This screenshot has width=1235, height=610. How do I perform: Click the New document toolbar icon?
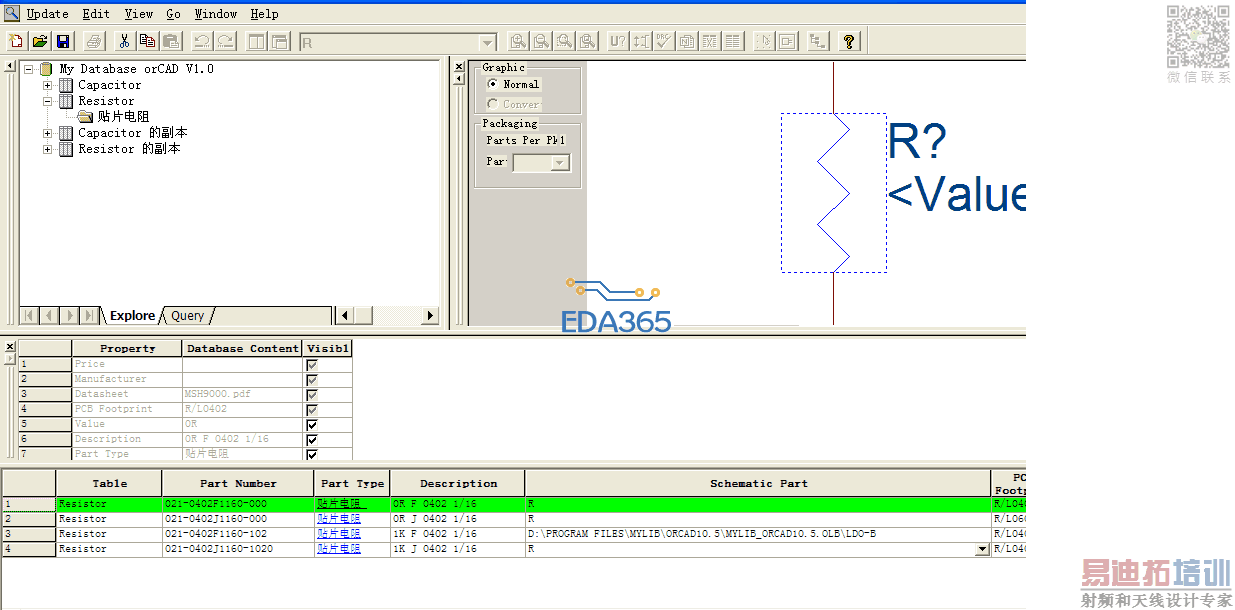pos(16,41)
